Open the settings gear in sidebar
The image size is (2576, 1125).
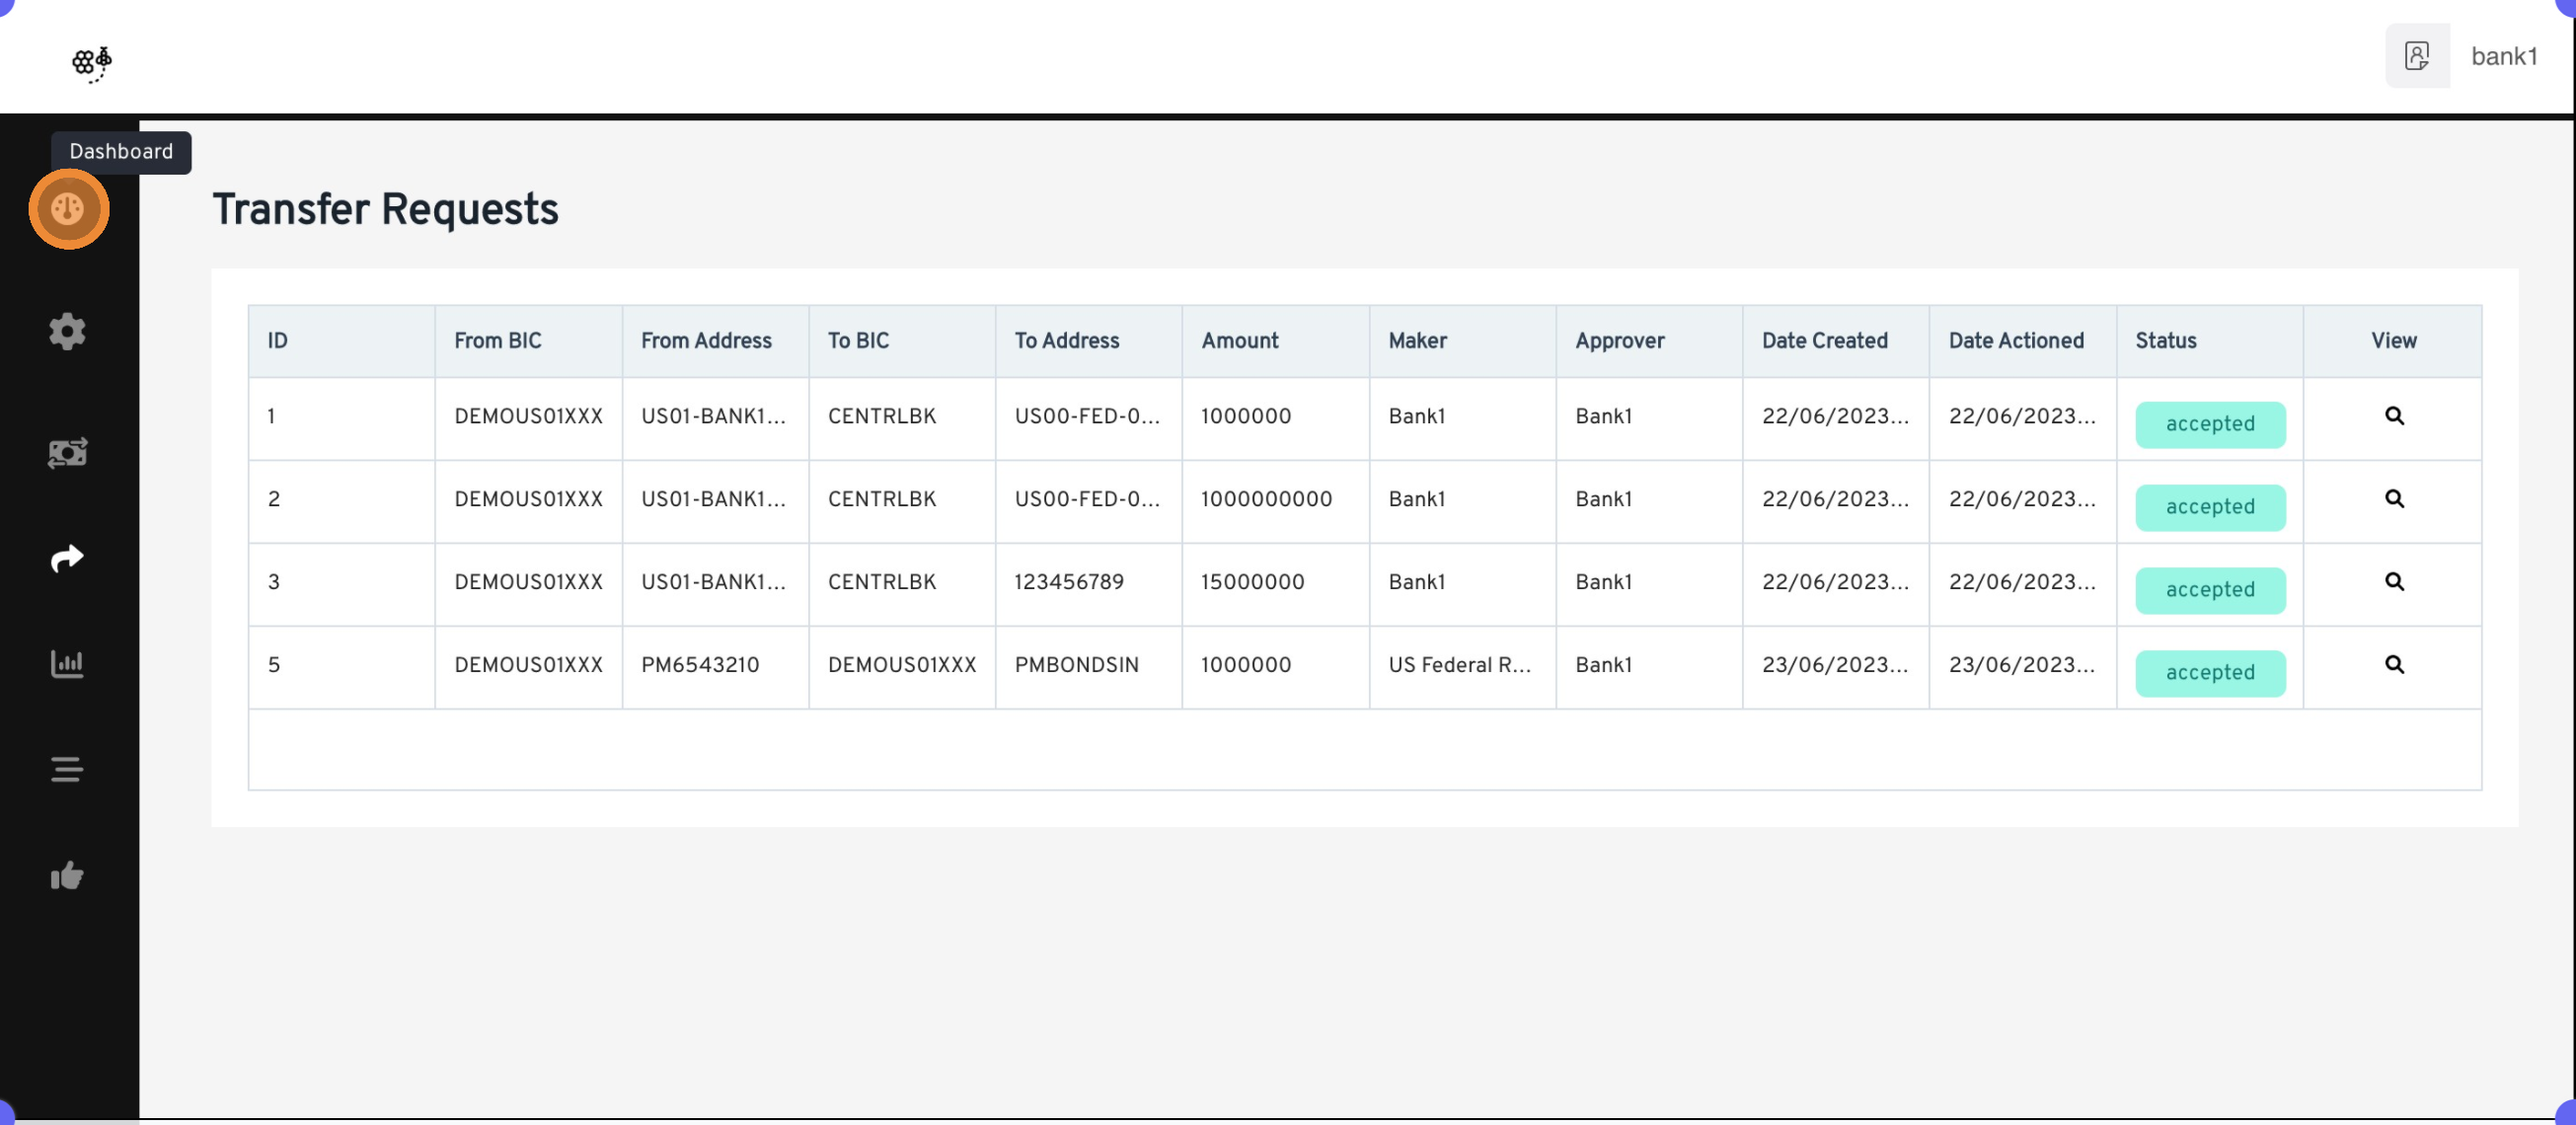point(67,331)
